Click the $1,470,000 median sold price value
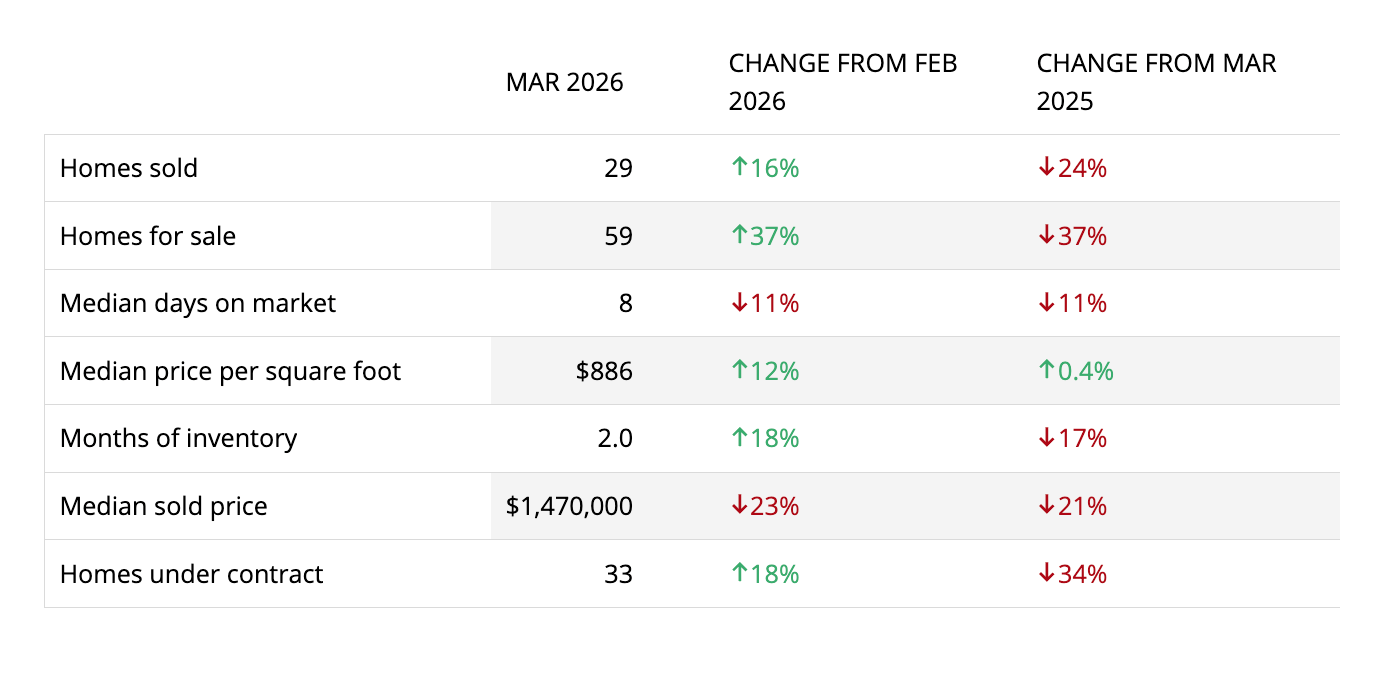Screen dimensions: 1390x688 pos(569,506)
